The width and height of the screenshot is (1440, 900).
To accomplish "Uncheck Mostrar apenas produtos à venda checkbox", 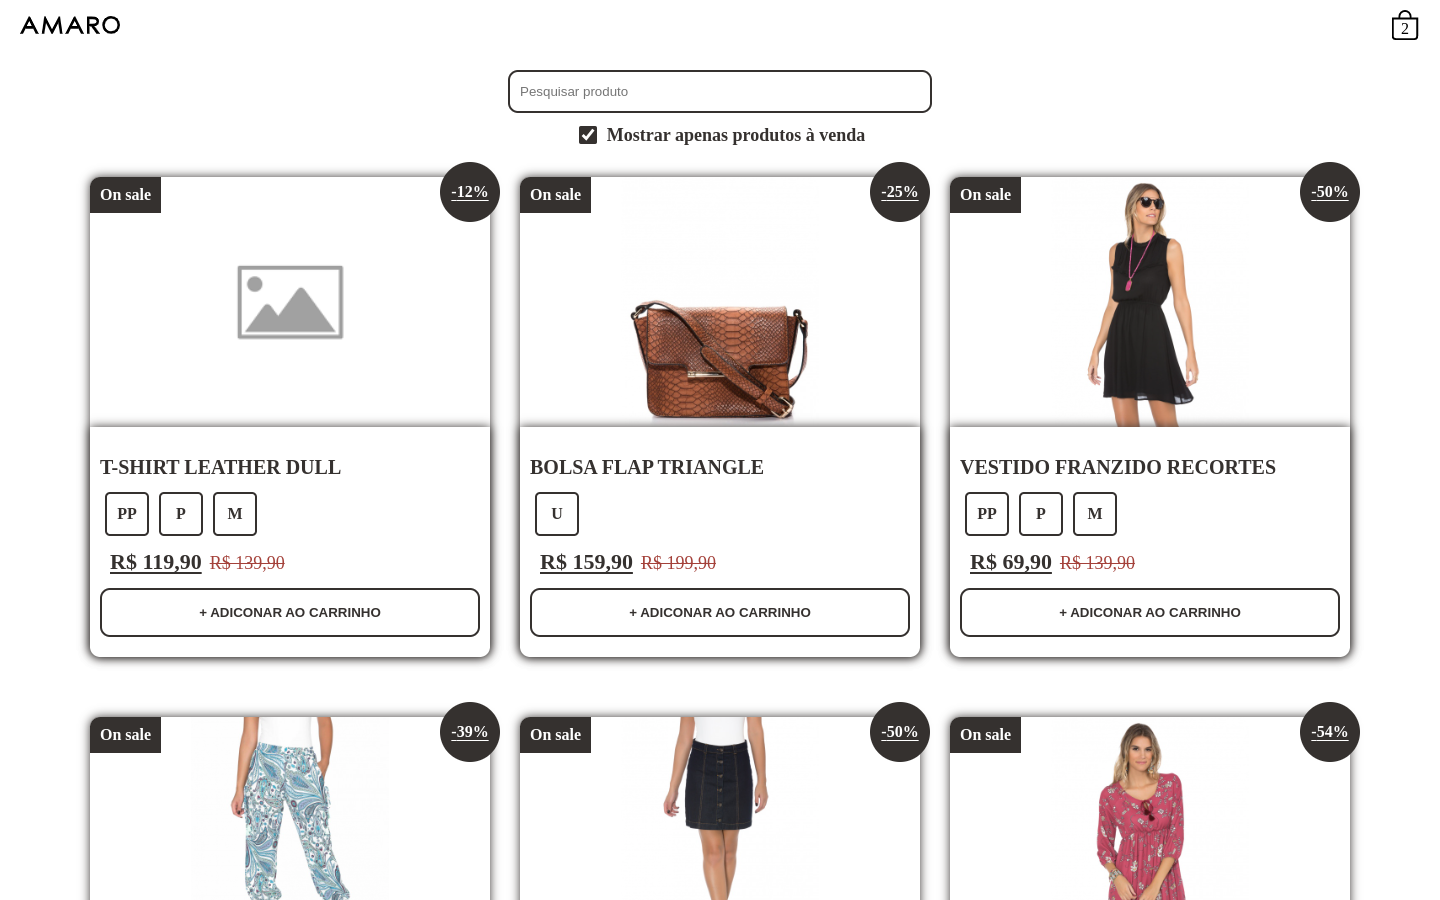I will 588,135.
